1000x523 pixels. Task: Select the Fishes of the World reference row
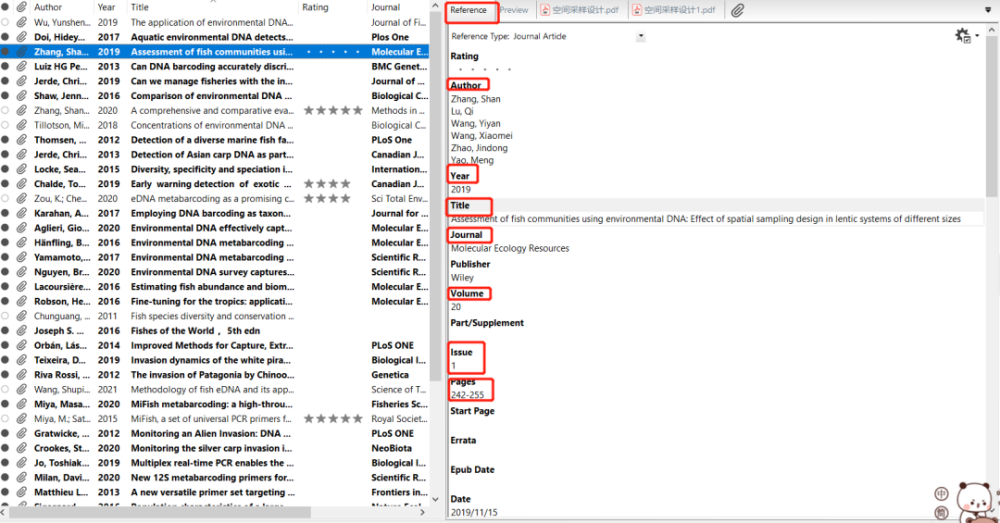click(214, 330)
